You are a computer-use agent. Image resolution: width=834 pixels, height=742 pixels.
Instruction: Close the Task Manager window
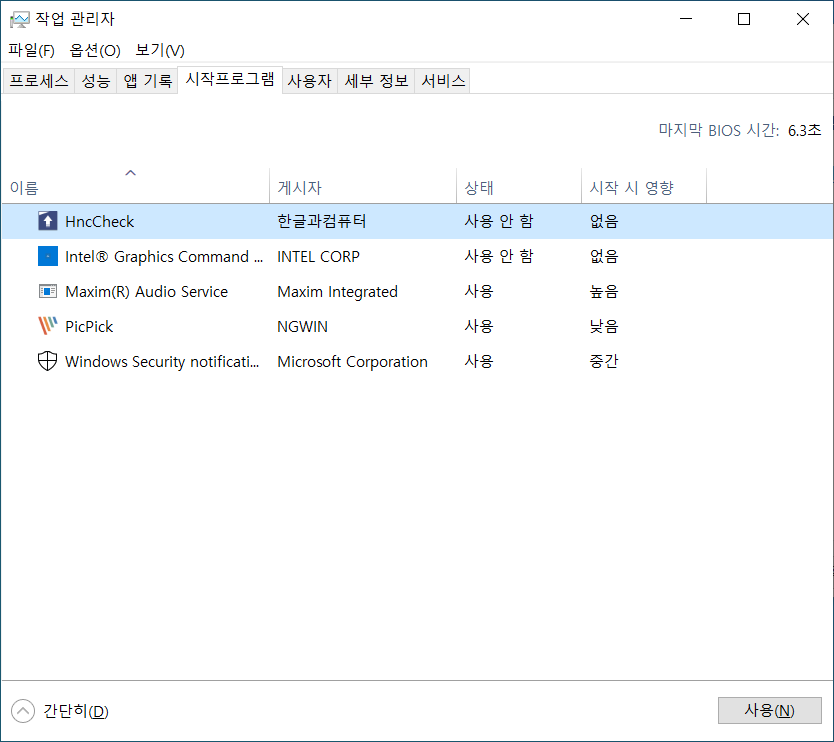coord(803,19)
